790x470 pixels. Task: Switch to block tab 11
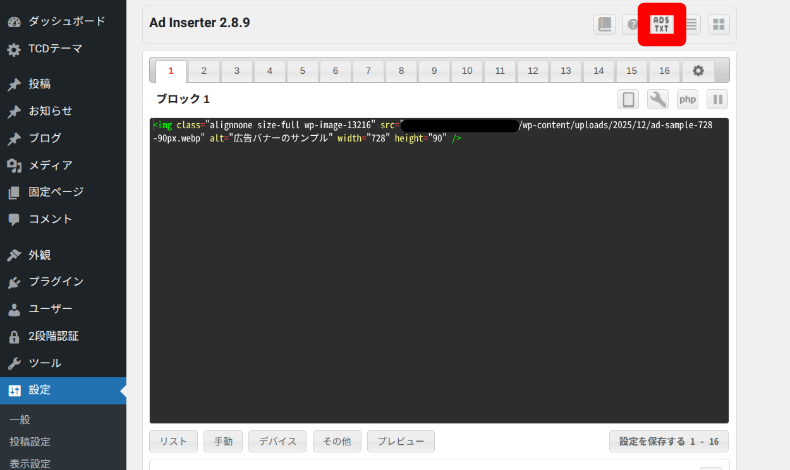(x=500, y=71)
